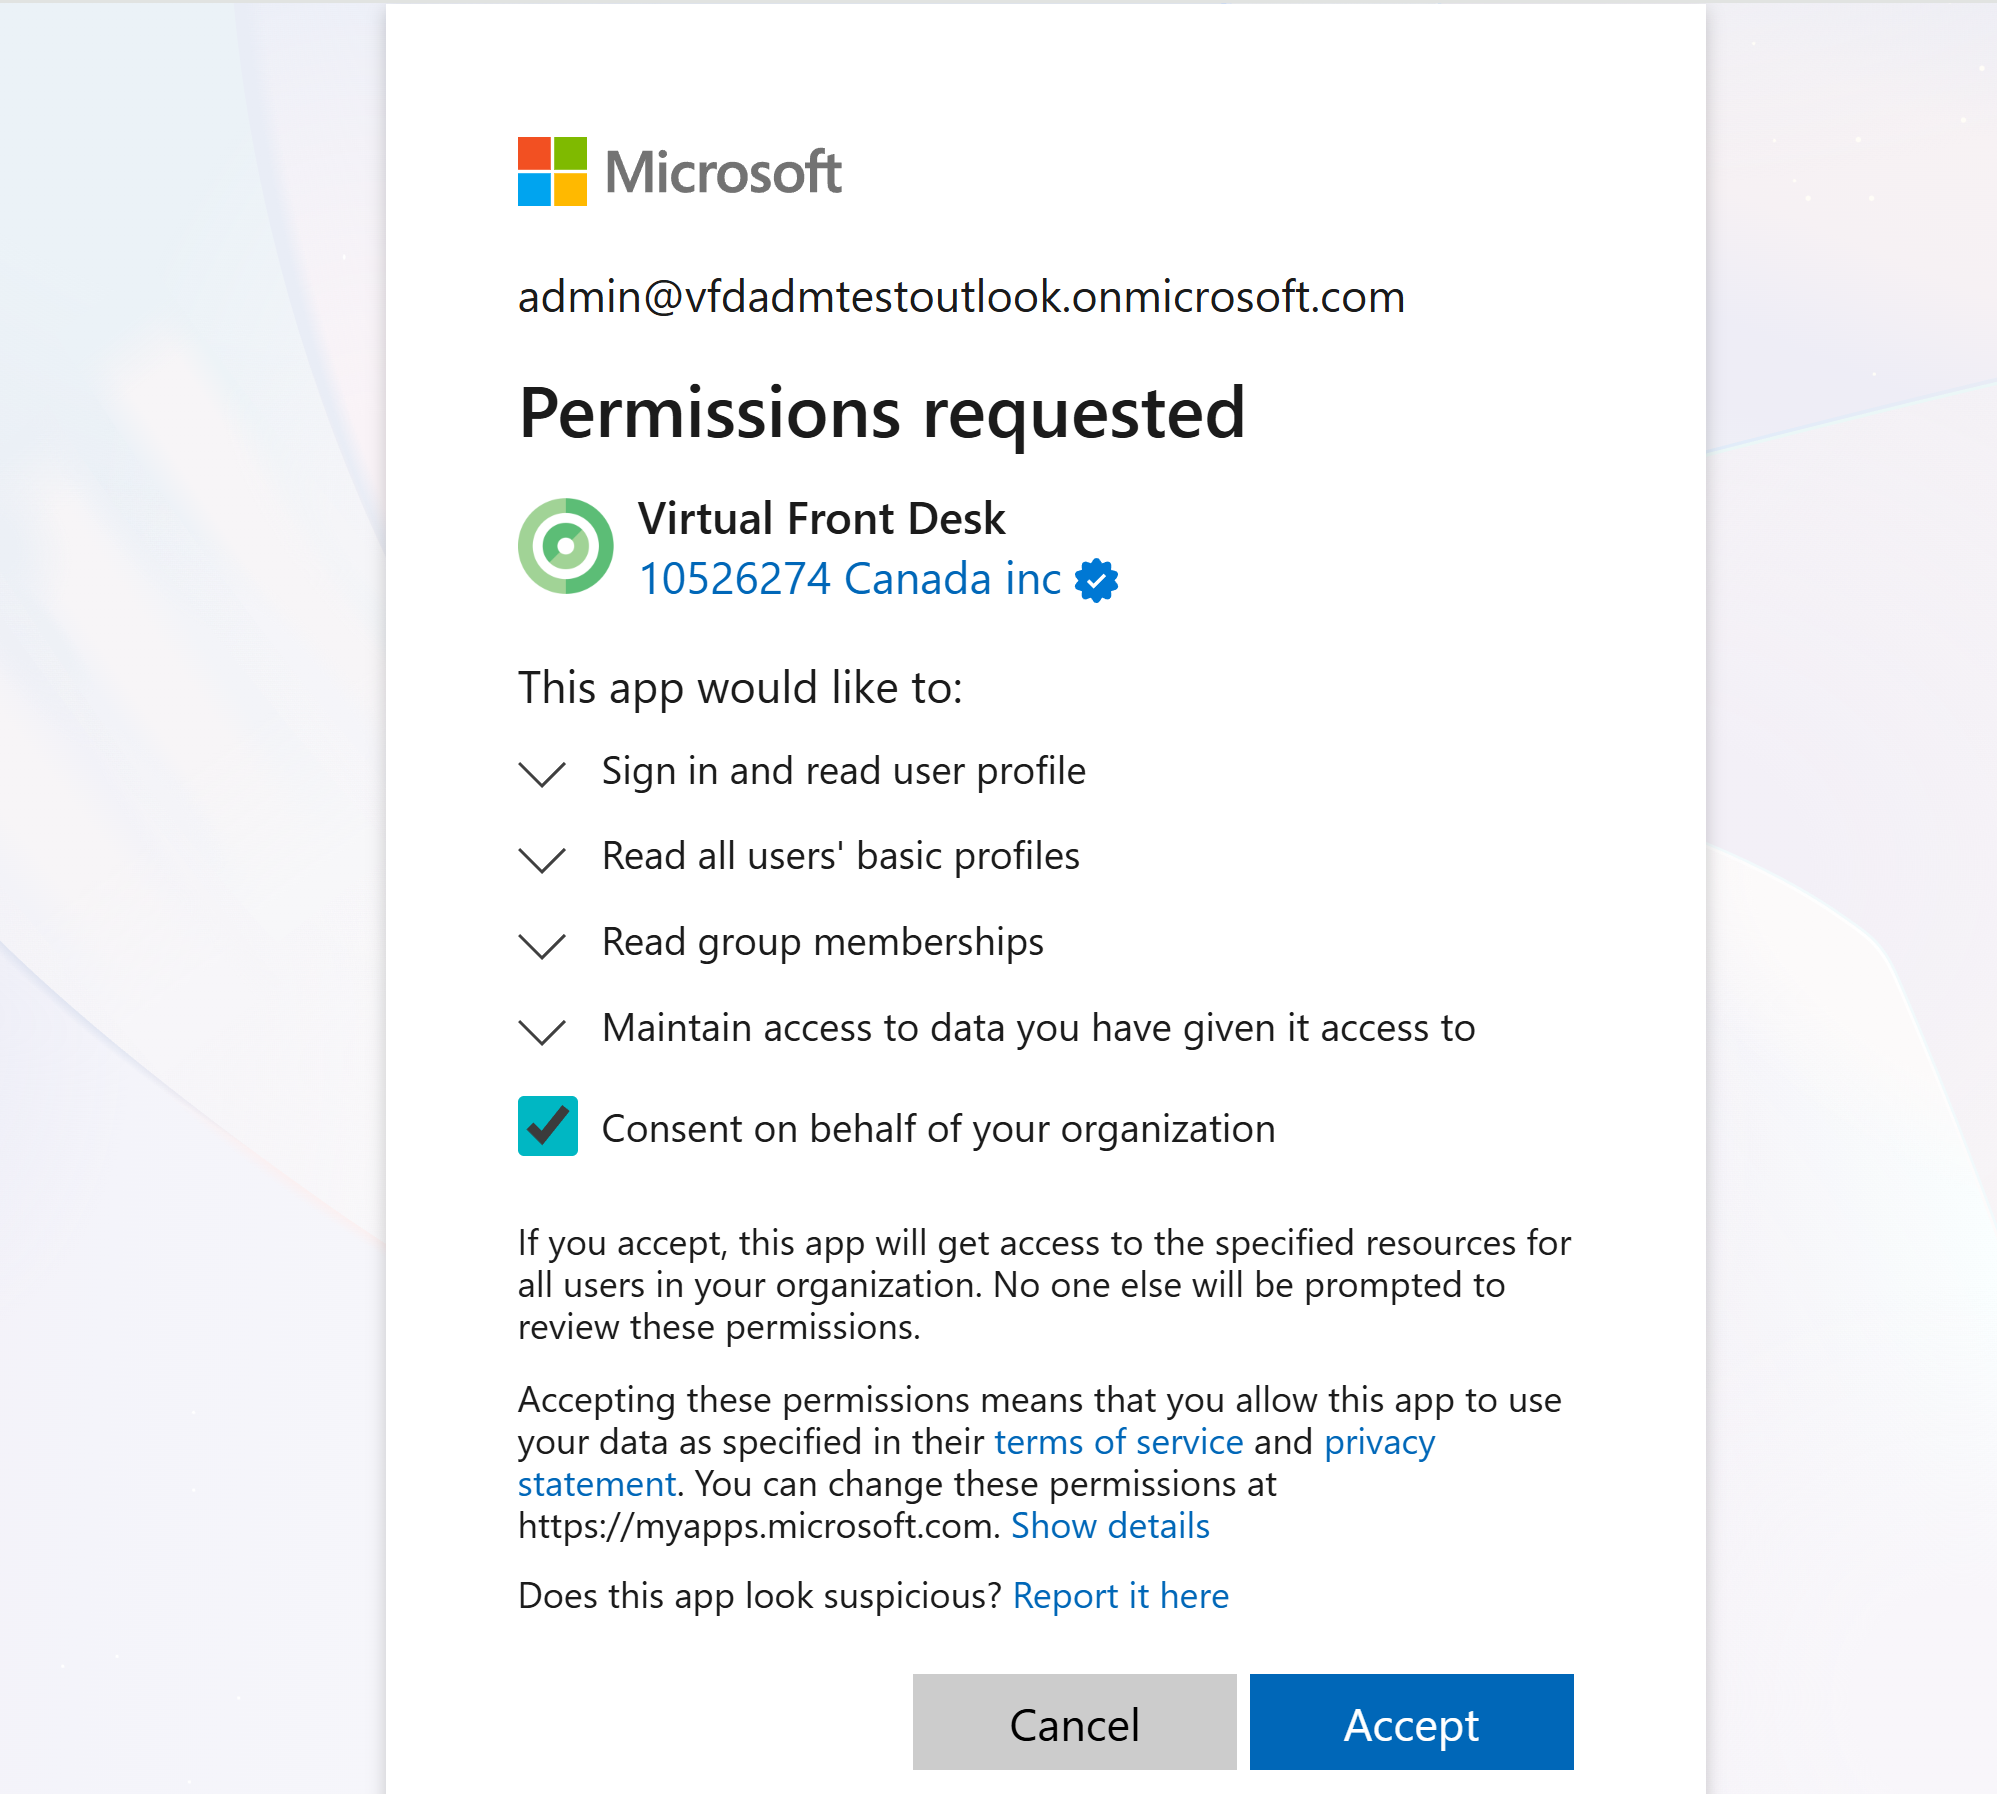Open the 10526274 Canada inc publisher link
1997x1794 pixels.
pyautogui.click(x=849, y=579)
